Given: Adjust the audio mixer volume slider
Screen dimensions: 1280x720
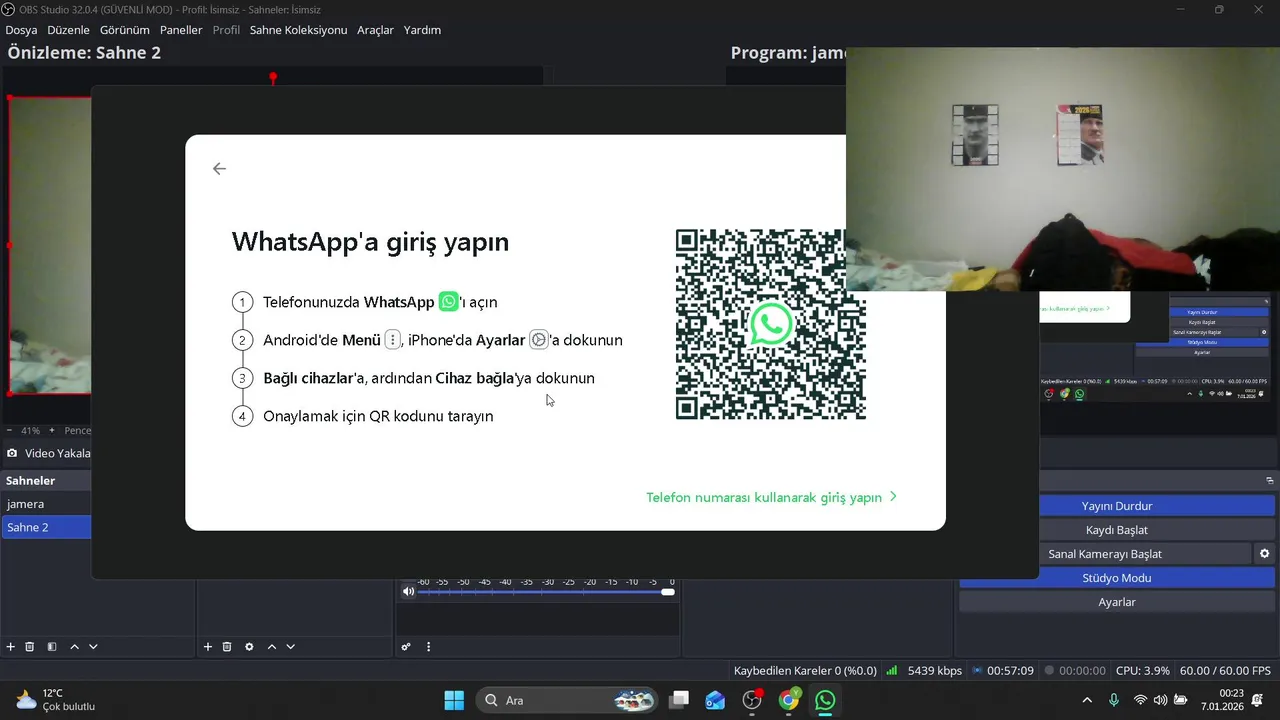Looking at the screenshot, I should pyautogui.click(x=546, y=592).
